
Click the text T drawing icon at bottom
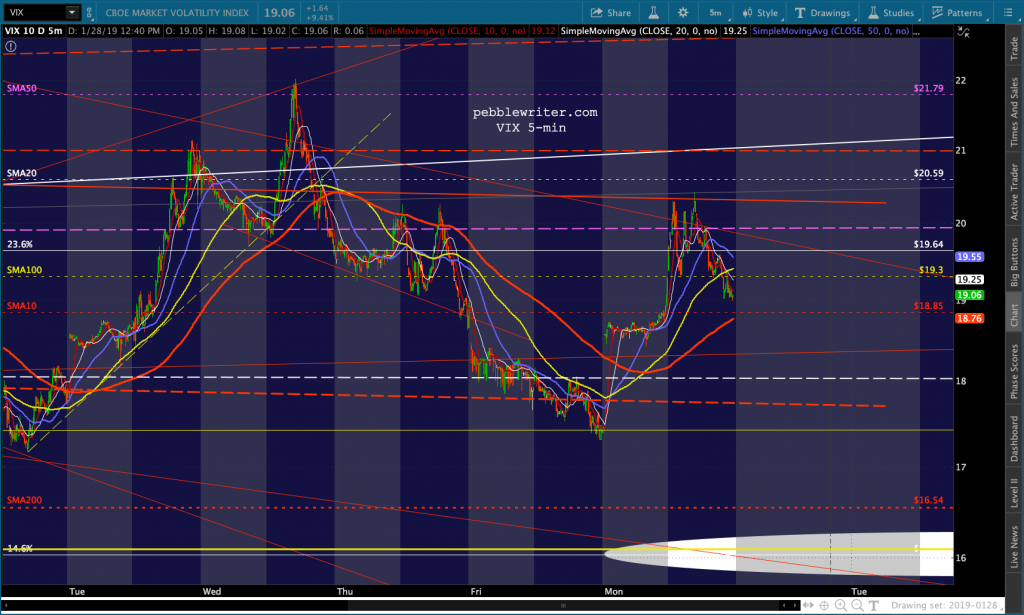click(873, 605)
